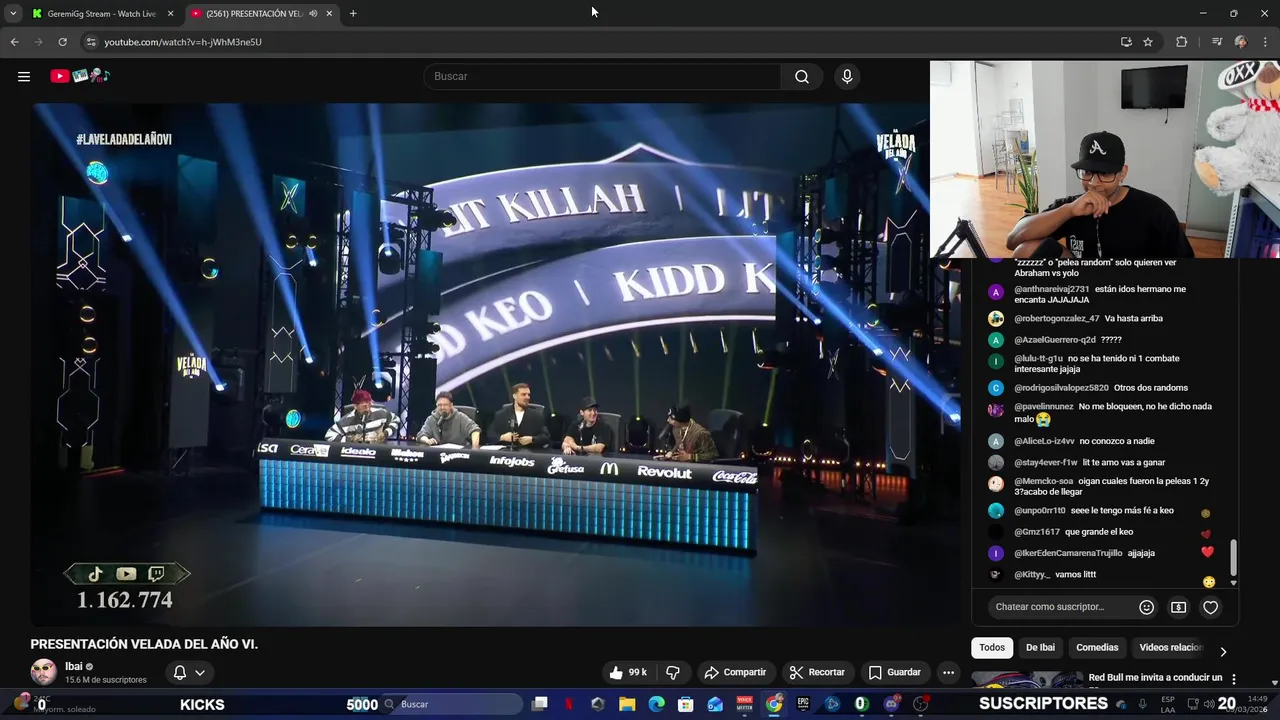The width and height of the screenshot is (1280, 720).
Task: Open the Ibai channel name link
Action: tap(74, 666)
